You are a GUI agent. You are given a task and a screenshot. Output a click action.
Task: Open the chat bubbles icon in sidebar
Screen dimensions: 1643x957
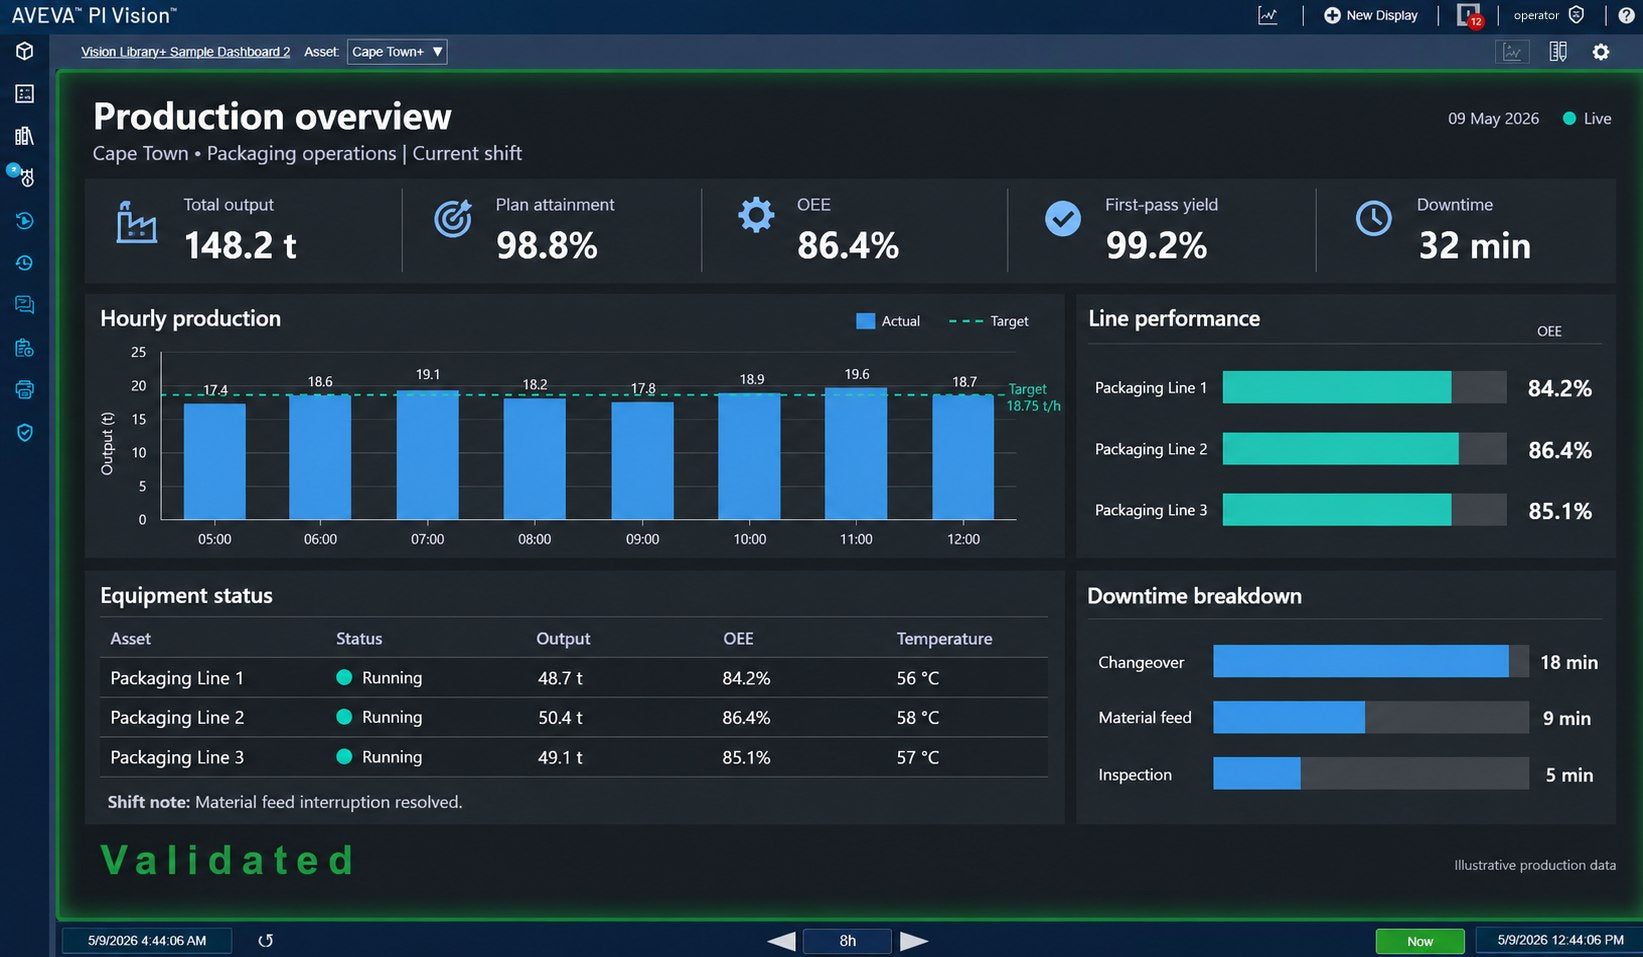click(25, 305)
